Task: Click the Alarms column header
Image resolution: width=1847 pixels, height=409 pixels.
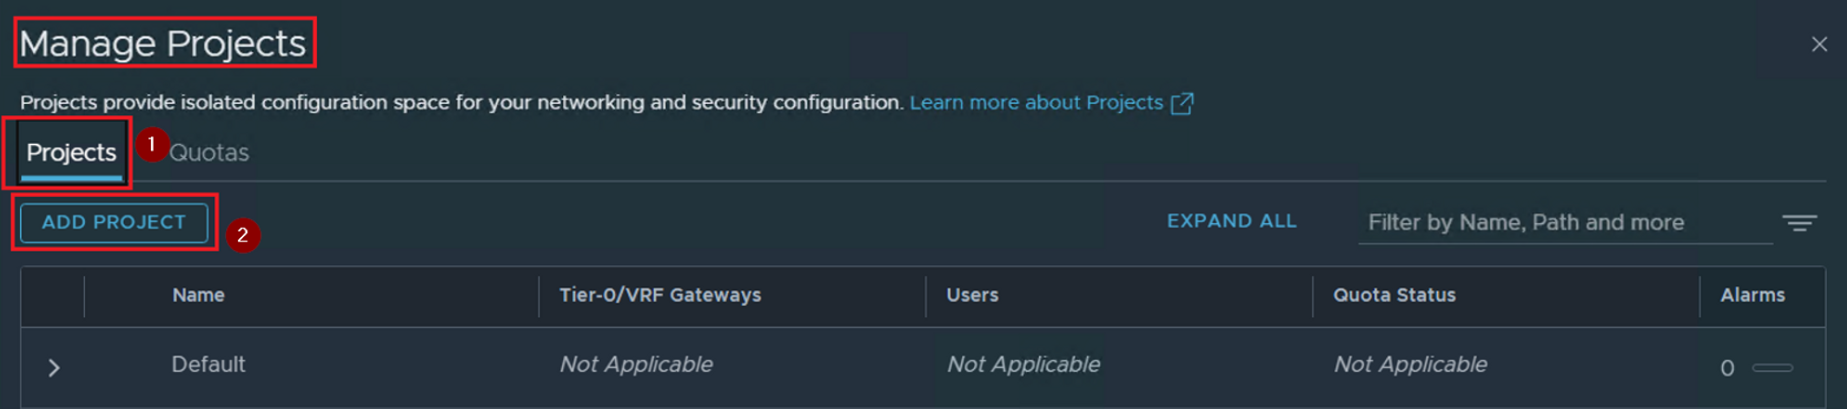Action: pyautogui.click(x=1752, y=296)
